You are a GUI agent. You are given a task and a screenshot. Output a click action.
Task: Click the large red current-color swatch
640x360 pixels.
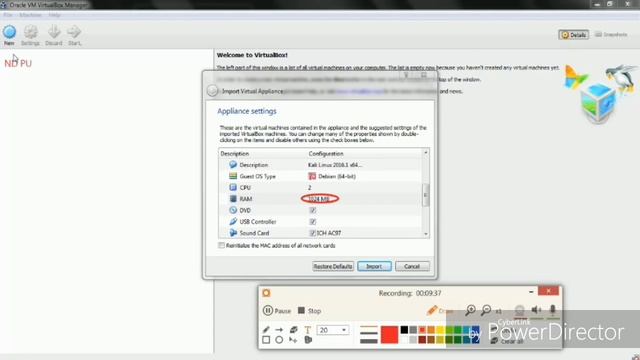pyautogui.click(x=389, y=335)
